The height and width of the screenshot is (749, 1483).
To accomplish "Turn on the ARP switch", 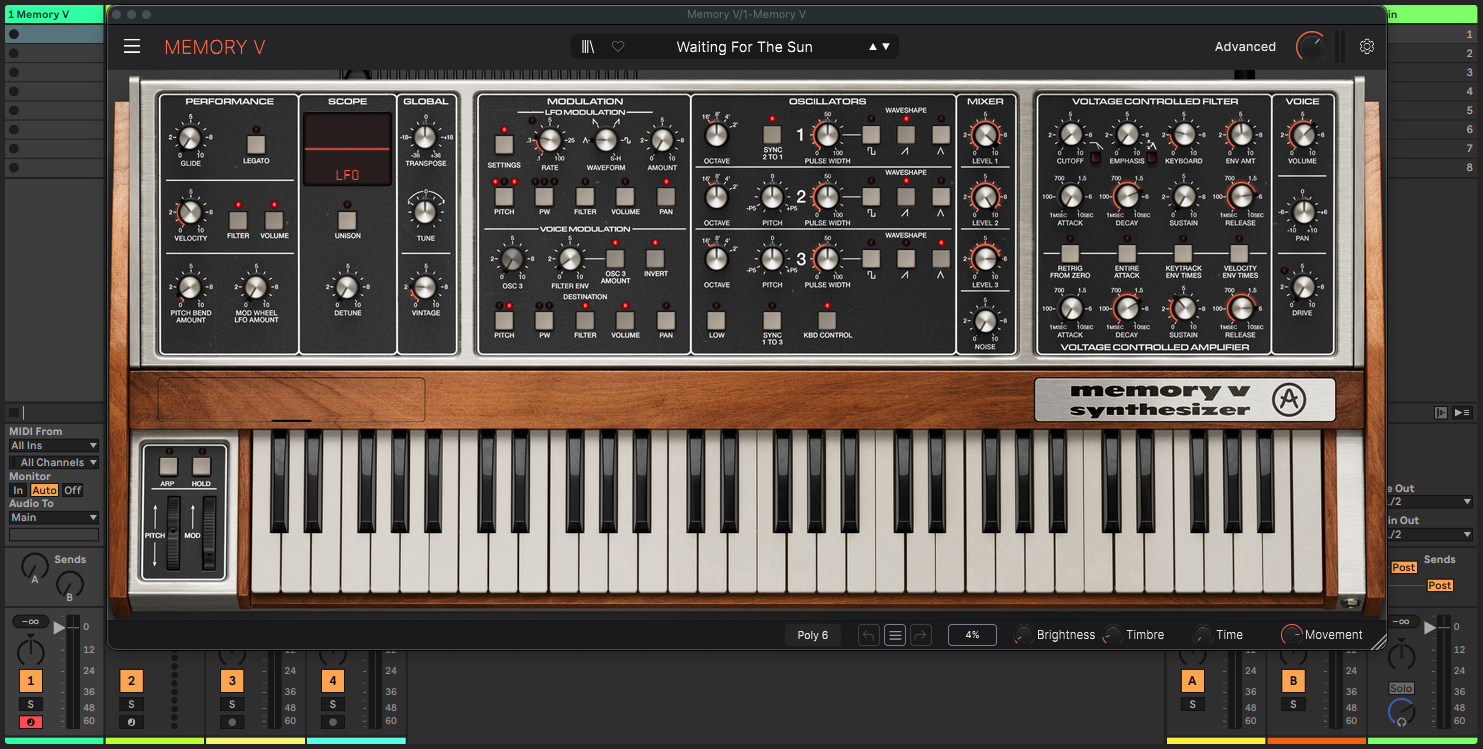I will tap(168, 465).
